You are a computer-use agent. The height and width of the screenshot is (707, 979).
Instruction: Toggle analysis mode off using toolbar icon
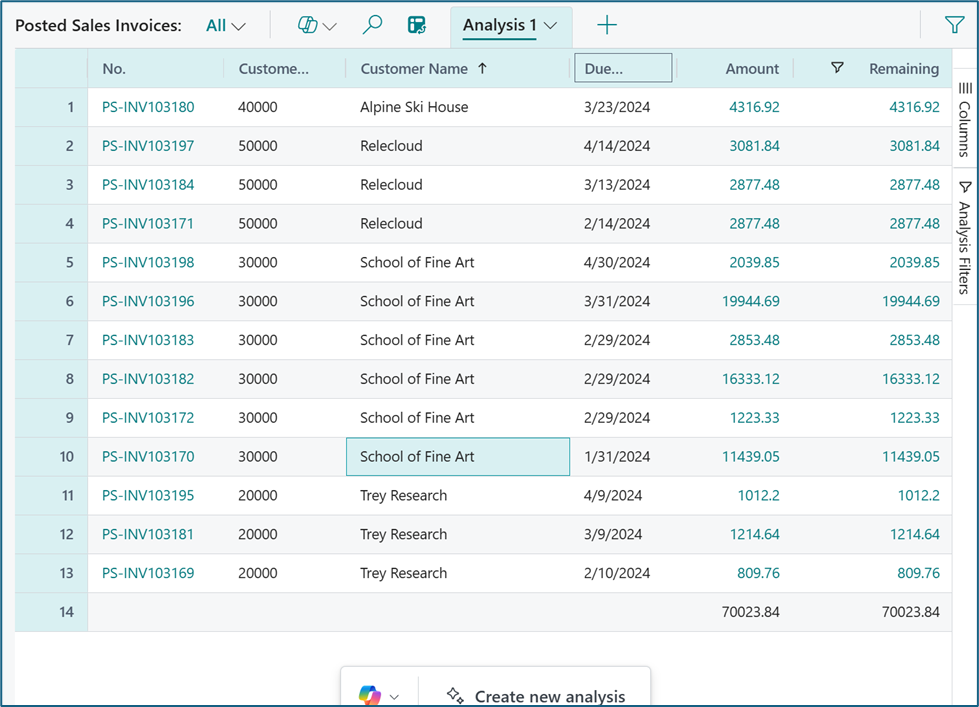click(x=417, y=26)
